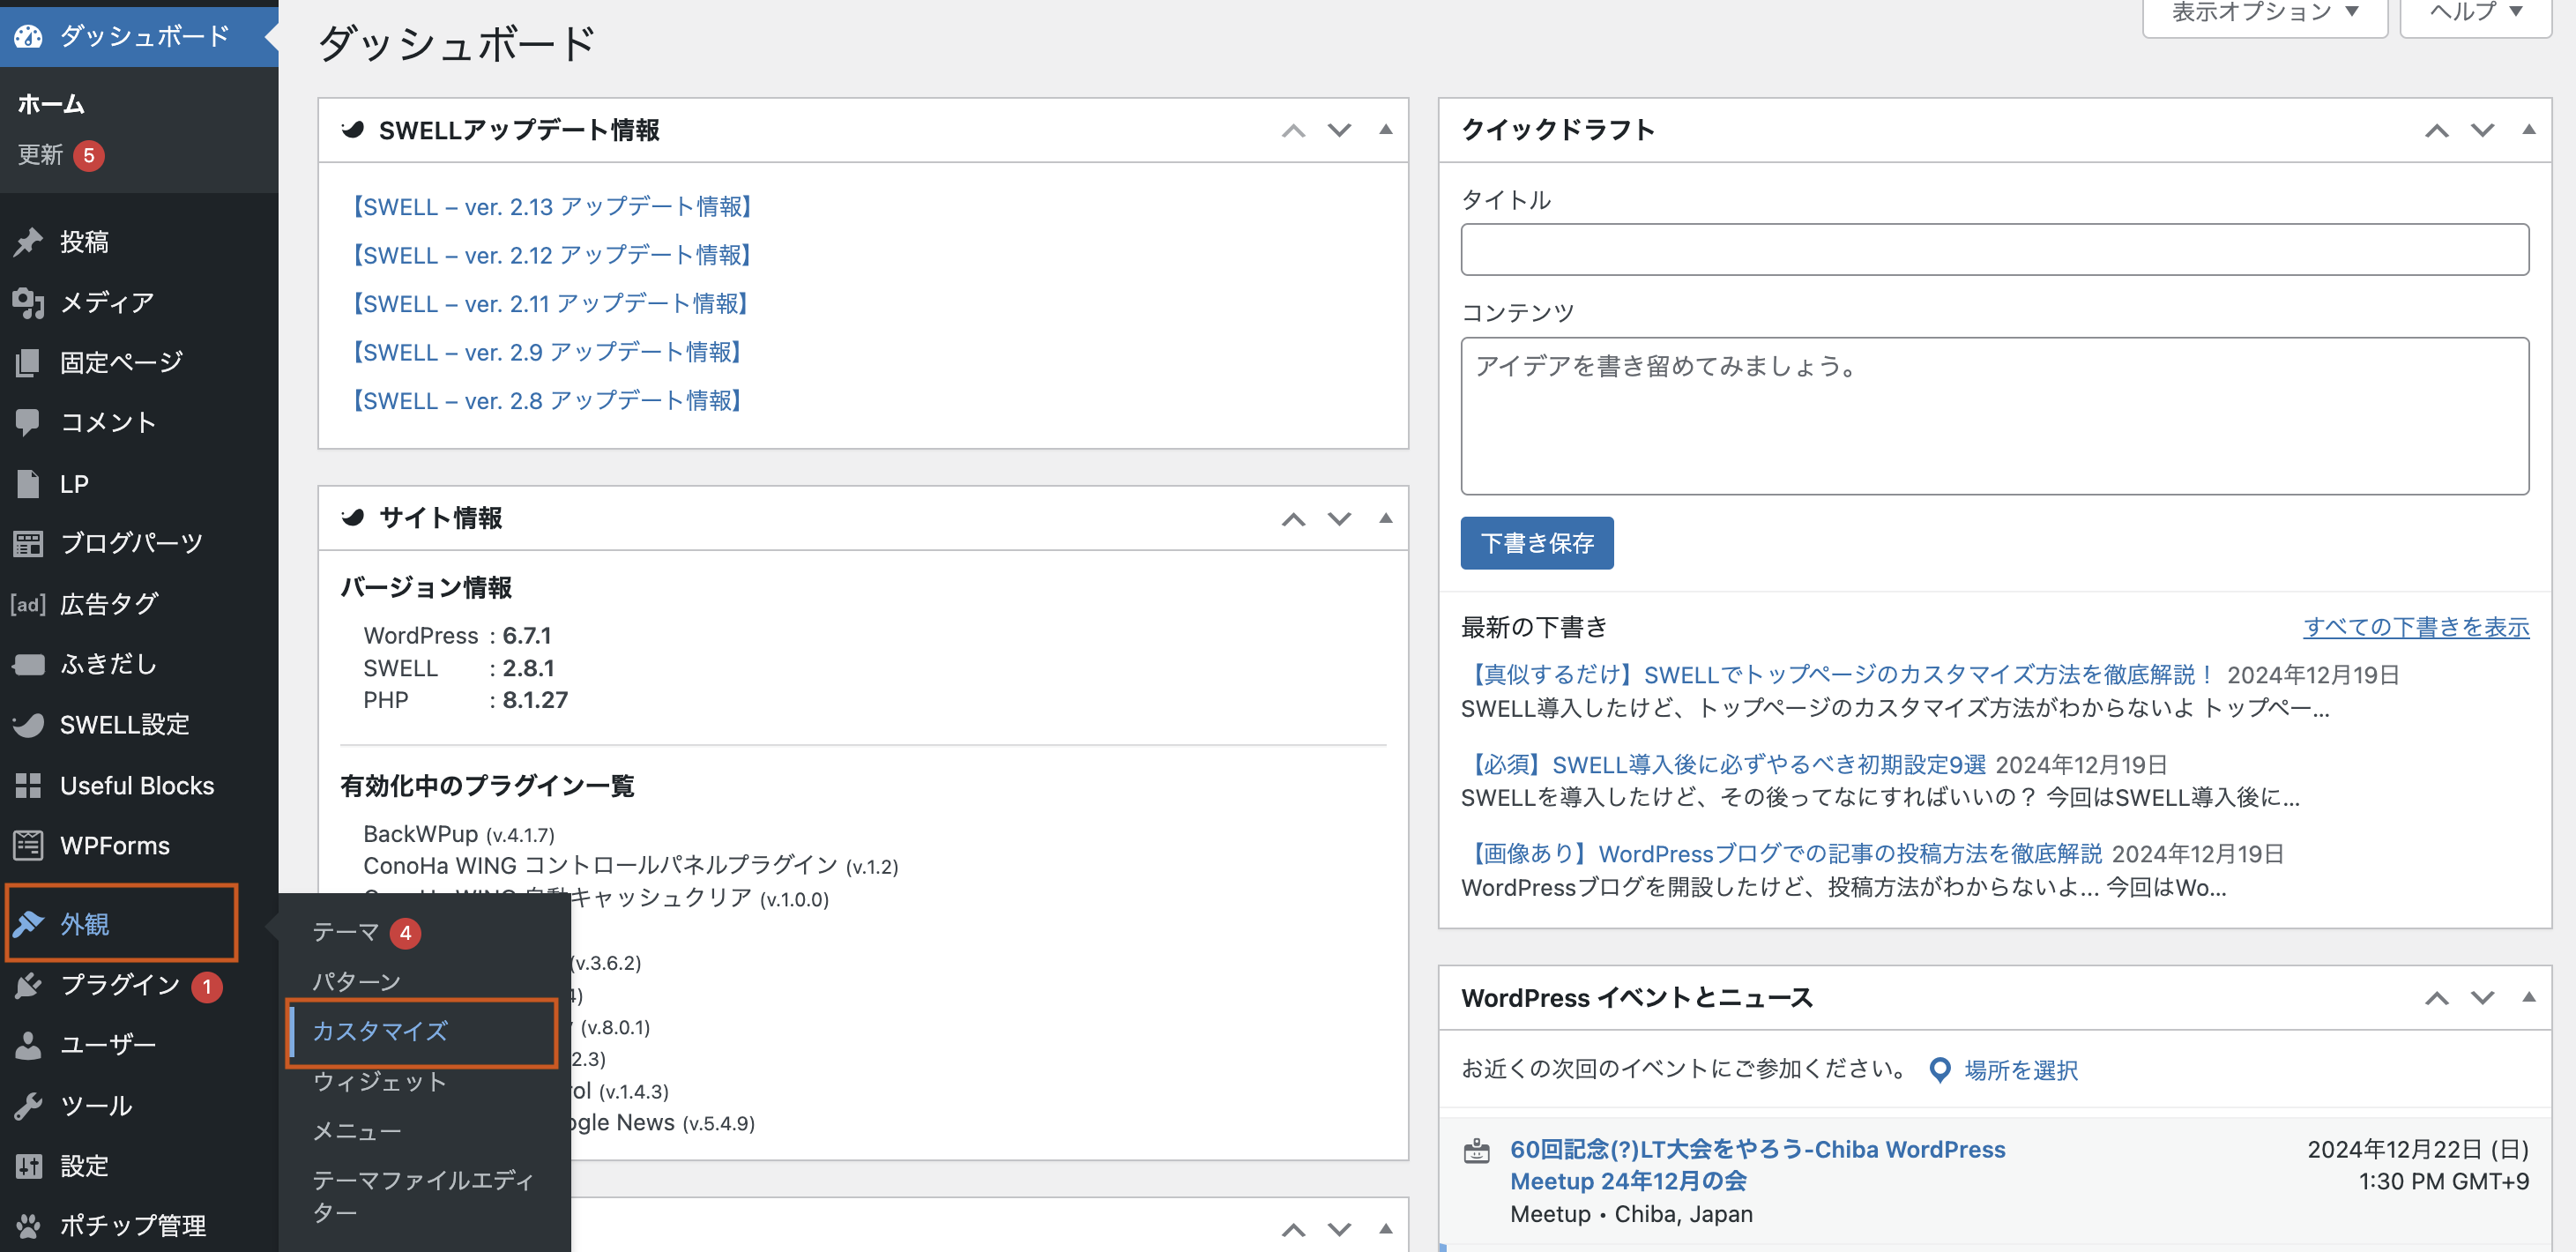
Task: Open draft 【必須】SWELL導入後に必ずやるべき初期設定9選
Action: (x=1724, y=765)
